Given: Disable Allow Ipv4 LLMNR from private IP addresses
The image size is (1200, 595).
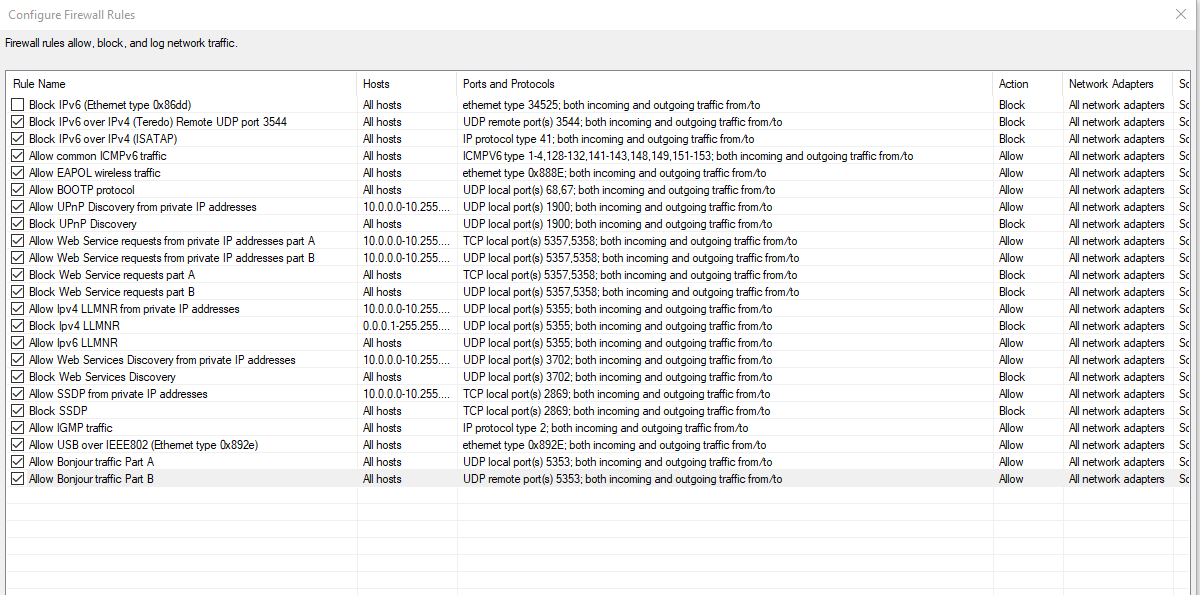Looking at the screenshot, I should coord(17,309).
